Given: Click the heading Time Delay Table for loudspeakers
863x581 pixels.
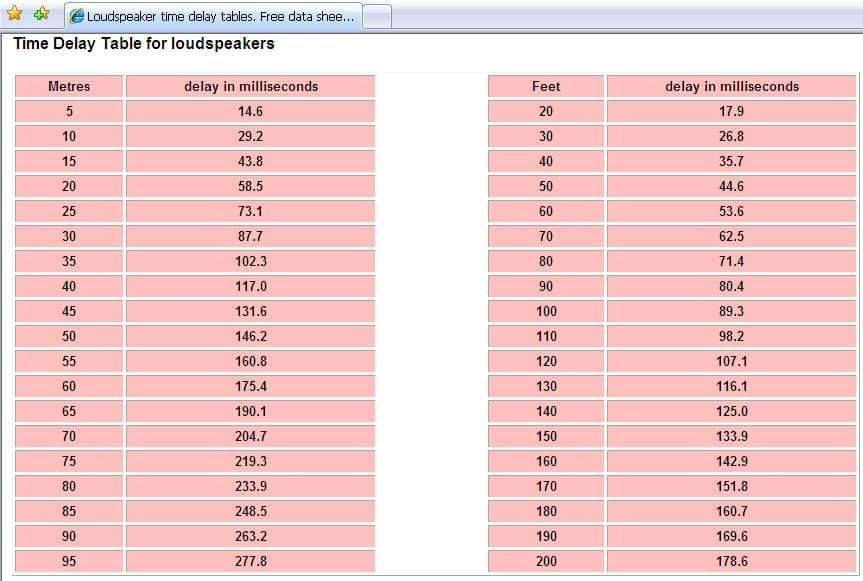Looking at the screenshot, I should (x=144, y=43).
